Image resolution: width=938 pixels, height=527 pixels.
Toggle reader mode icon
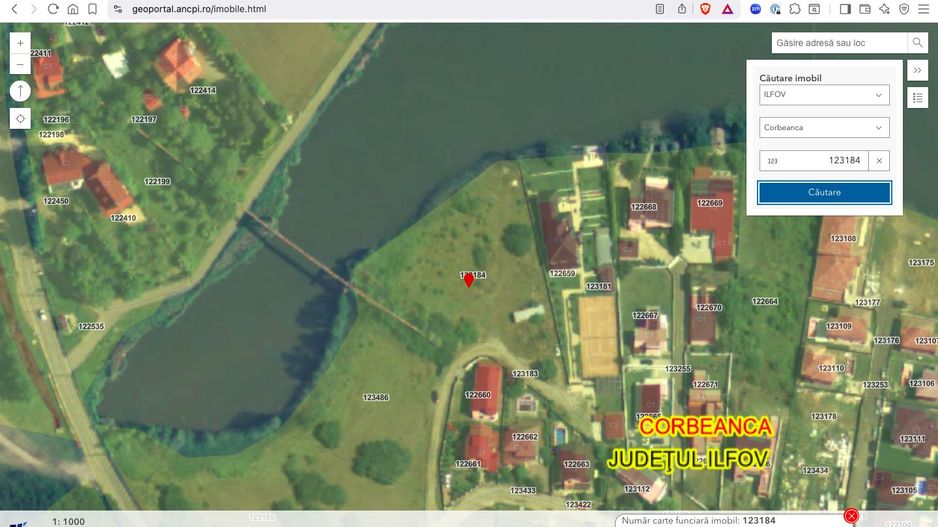[660, 9]
